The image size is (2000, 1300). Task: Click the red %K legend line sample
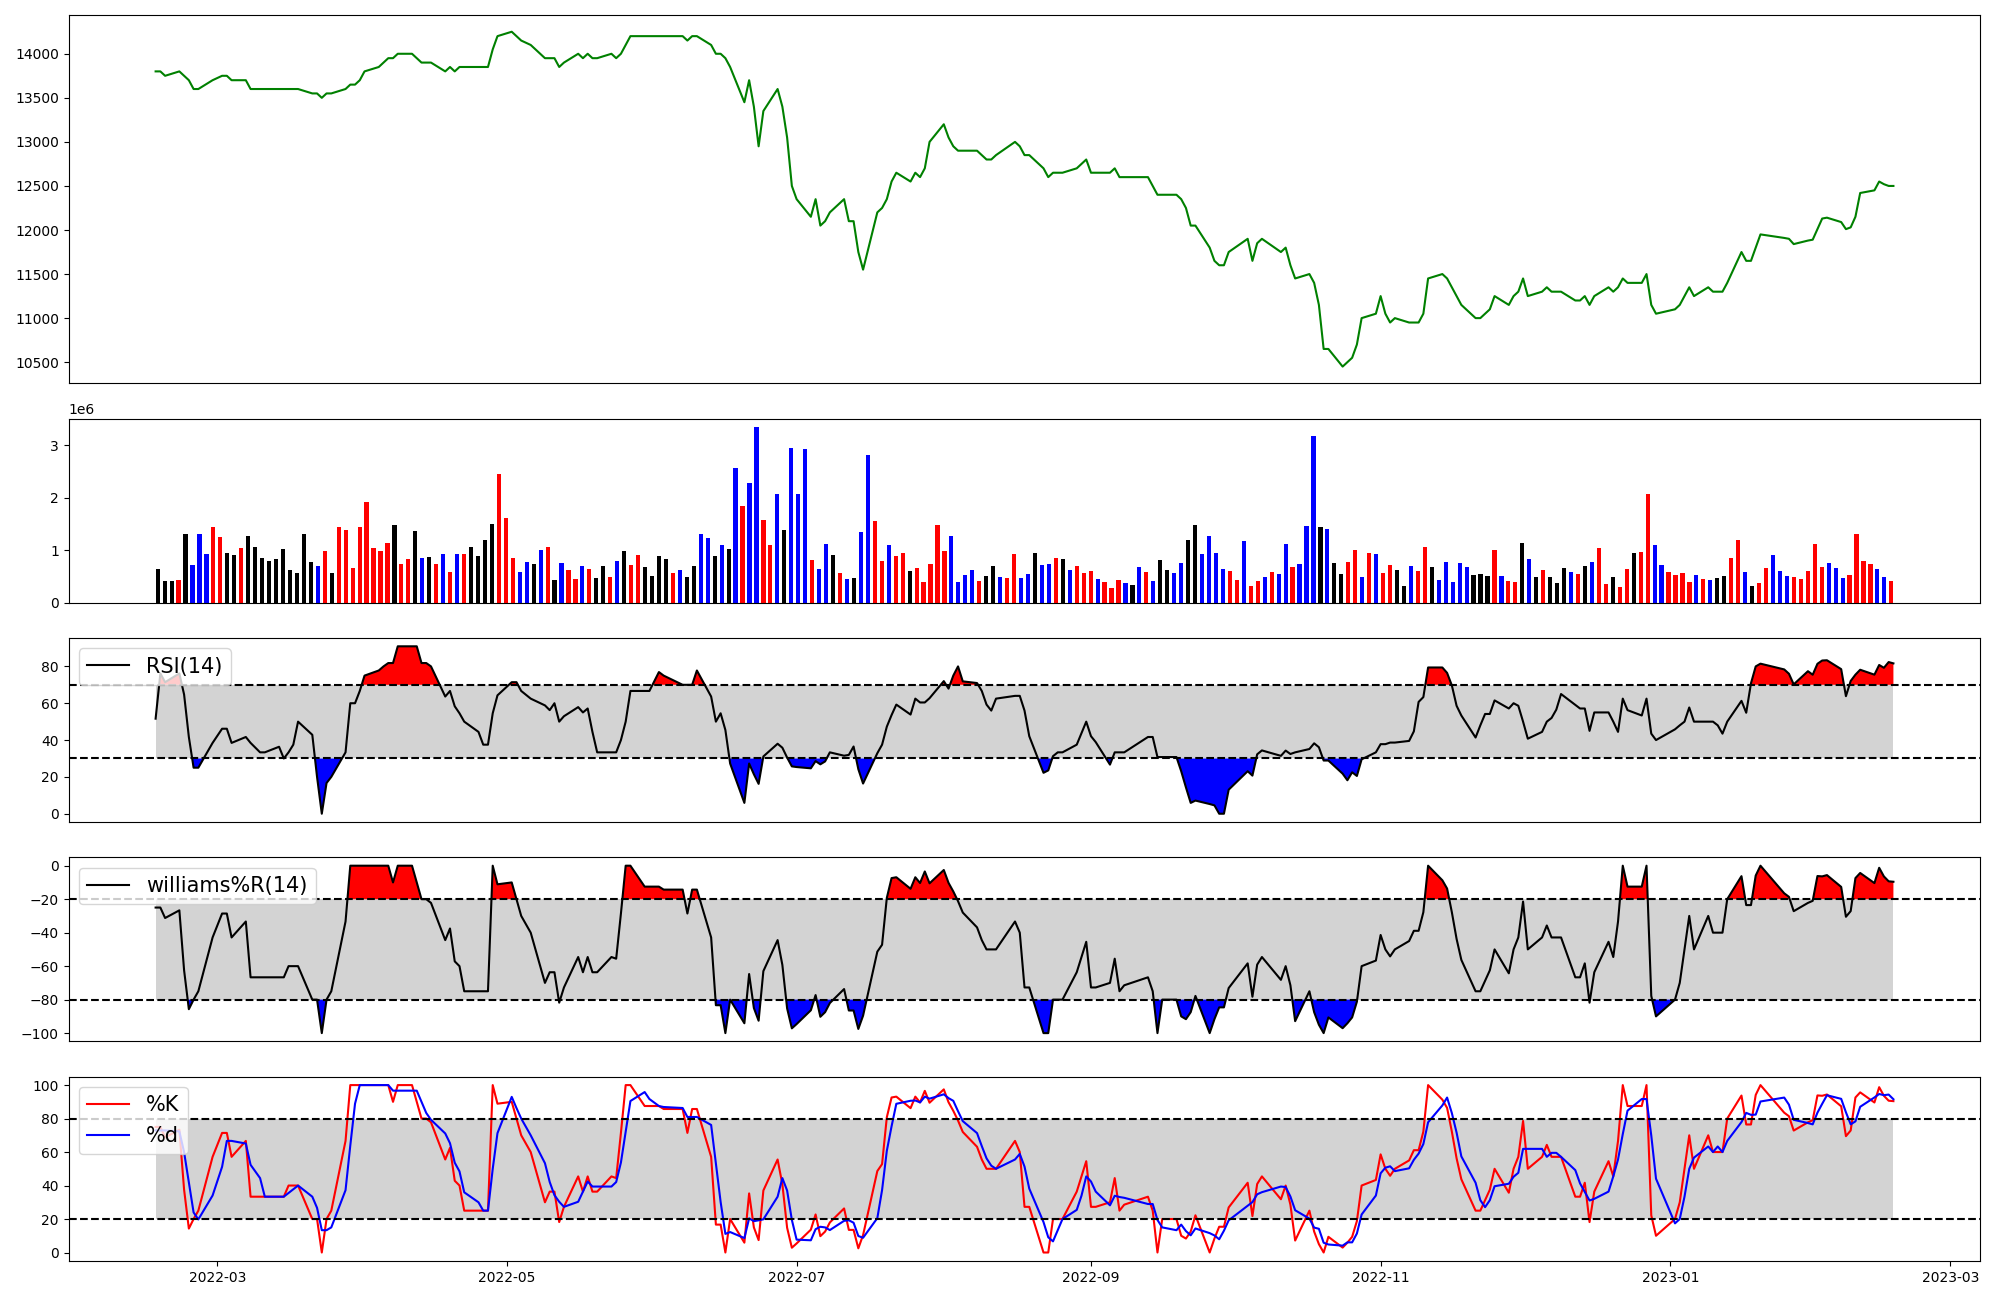pos(108,1104)
